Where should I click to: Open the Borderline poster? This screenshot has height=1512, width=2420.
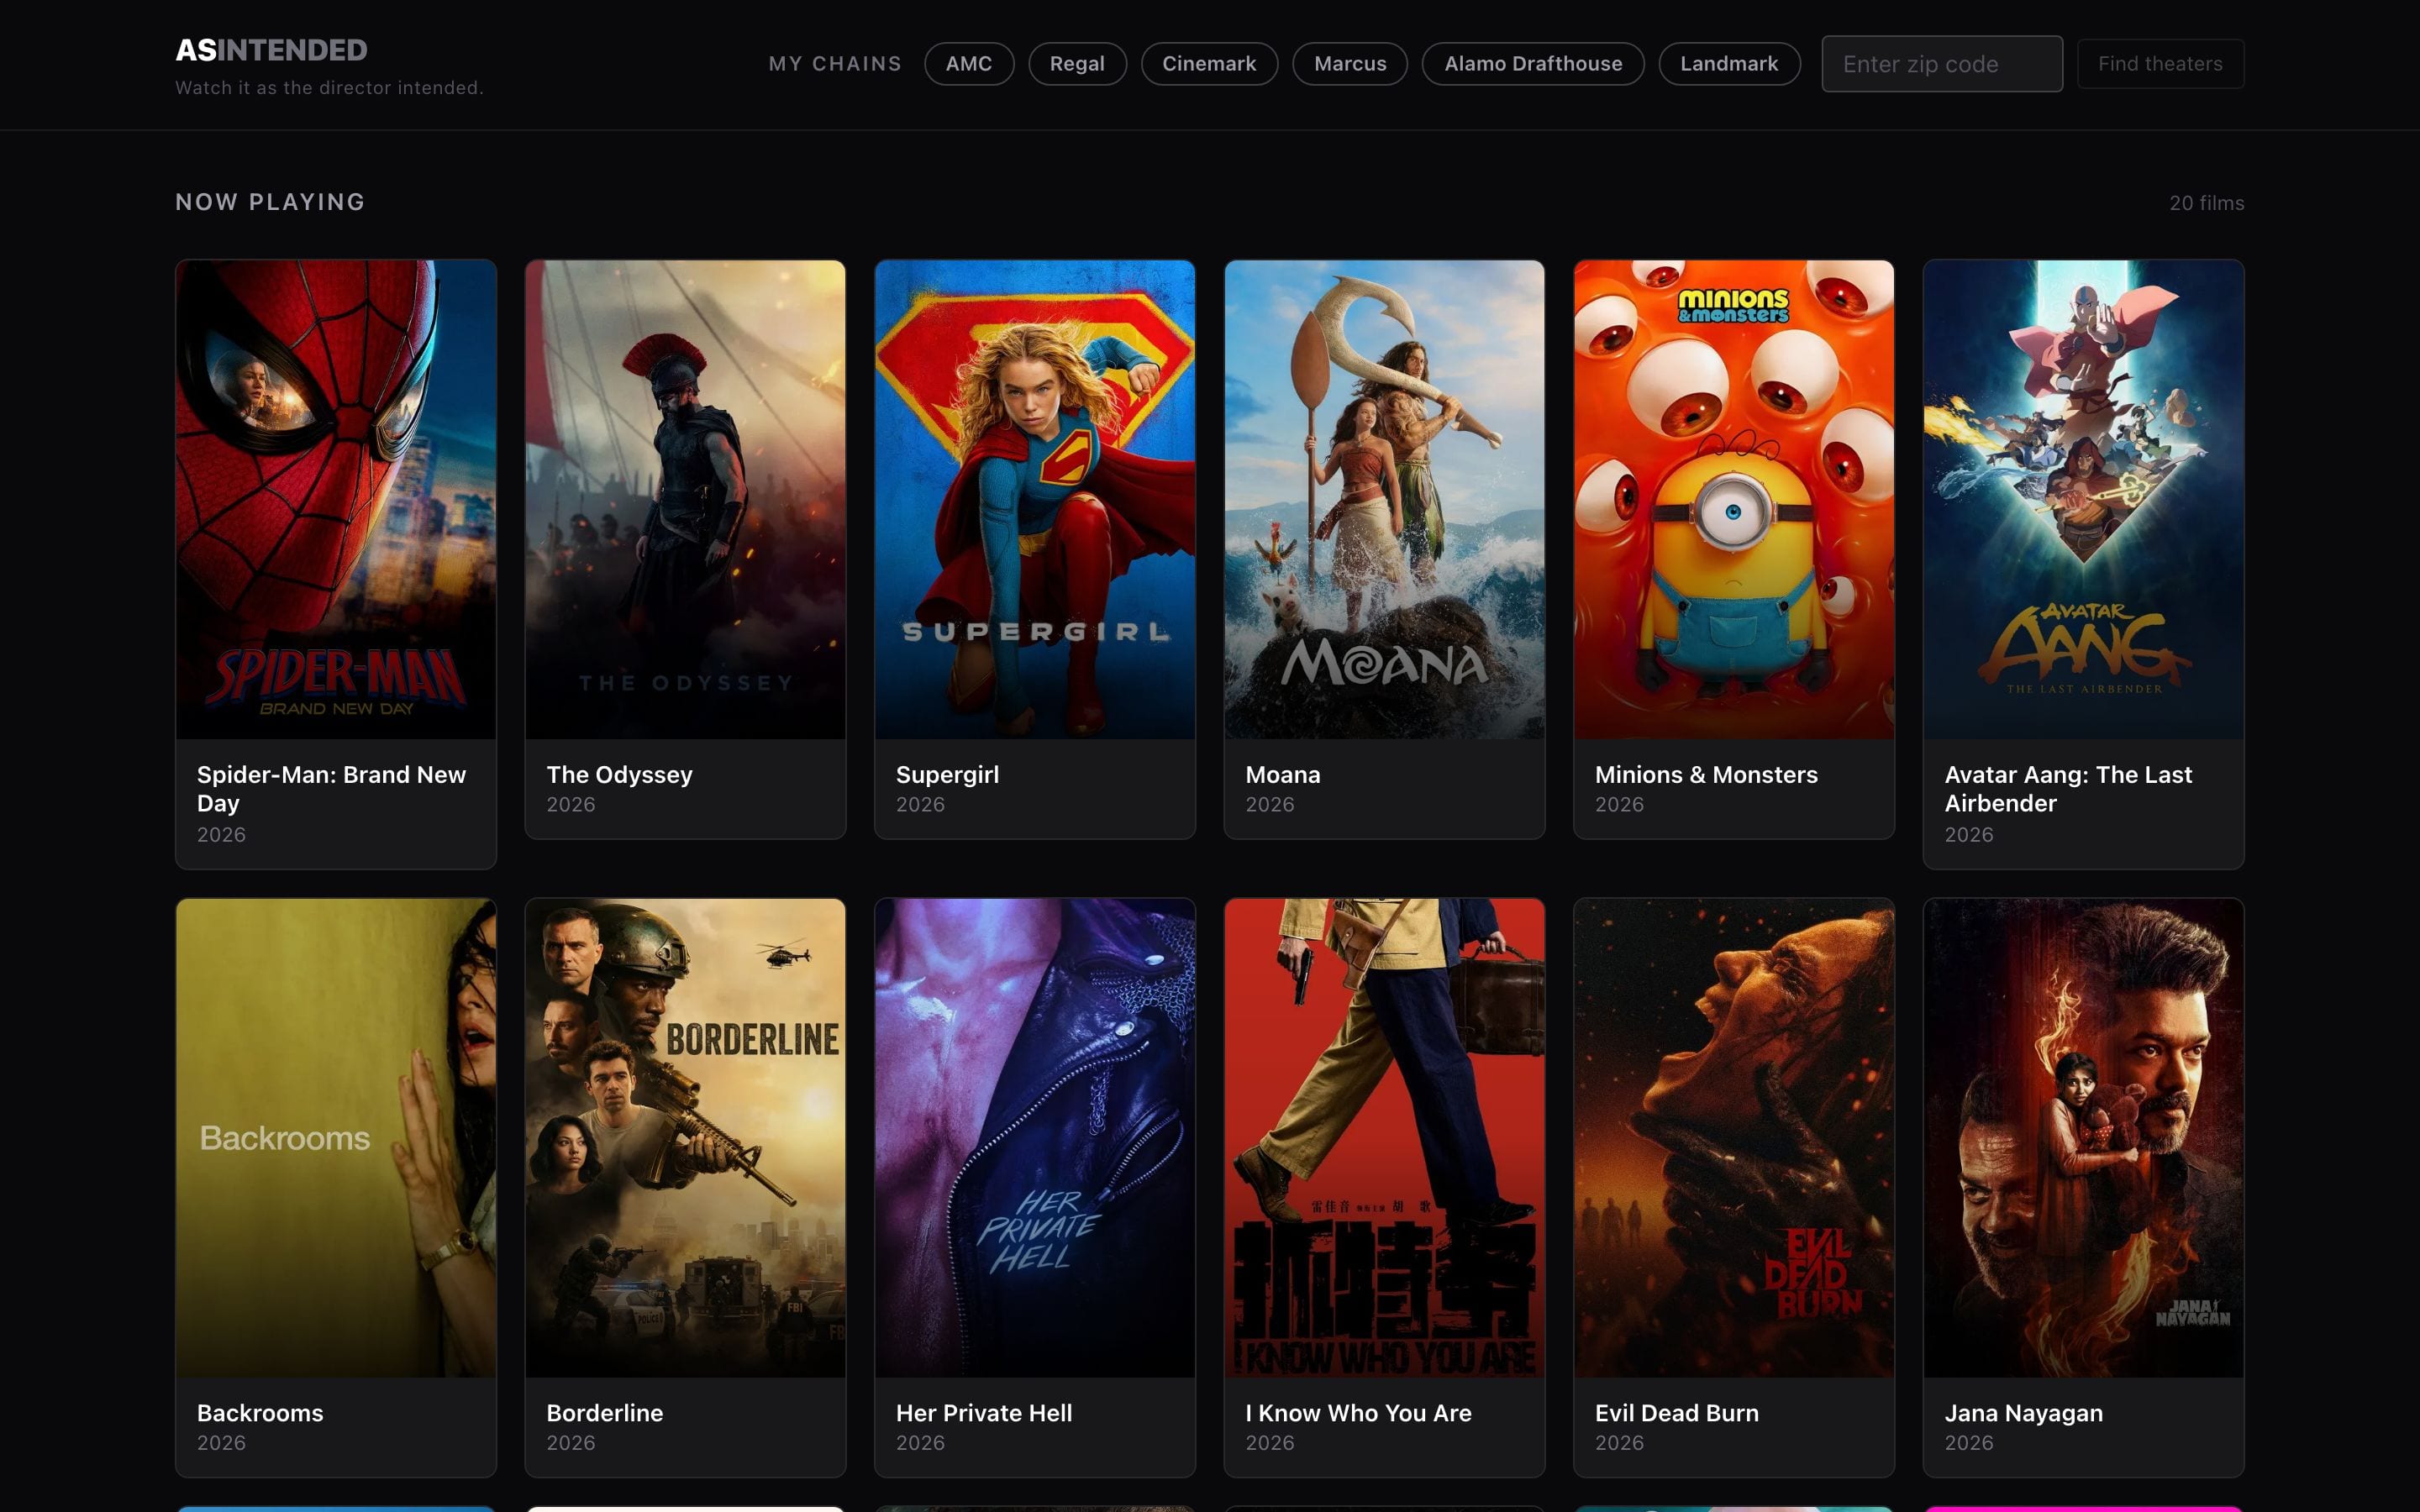click(x=685, y=1138)
